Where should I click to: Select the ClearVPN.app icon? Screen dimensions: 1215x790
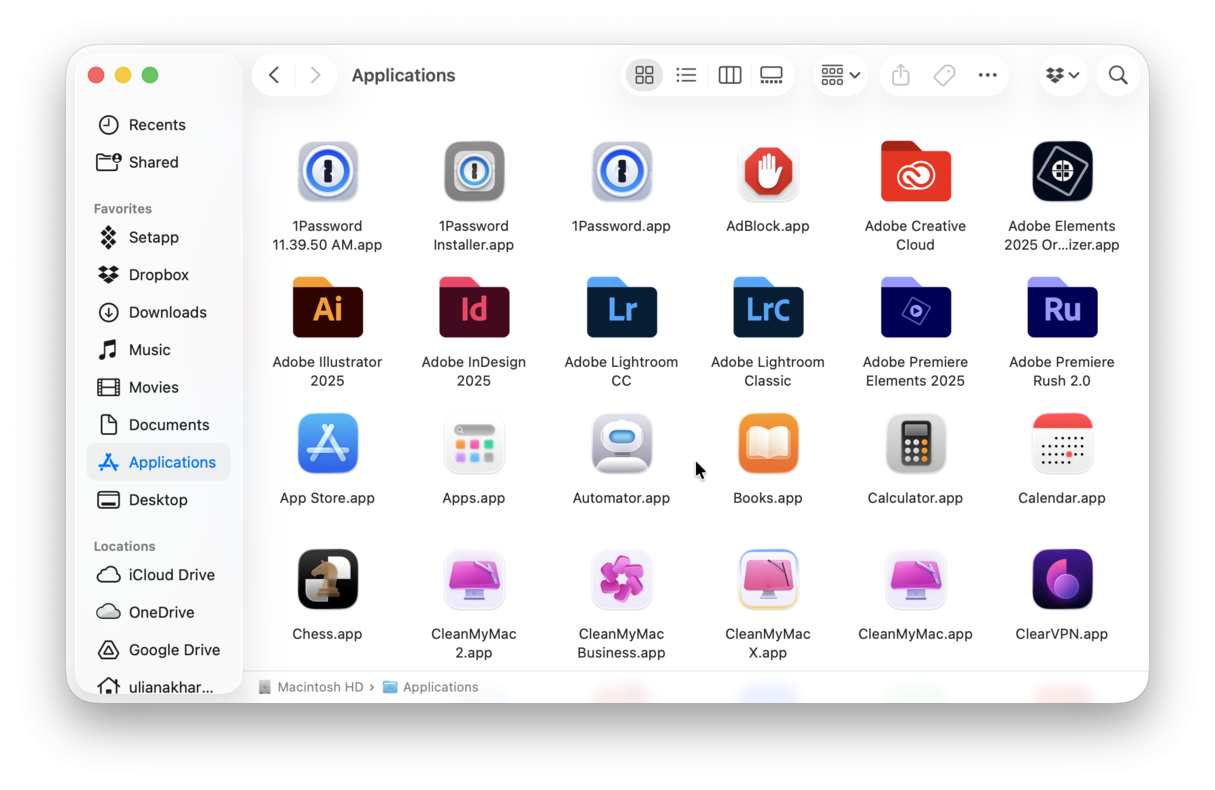click(x=1061, y=579)
